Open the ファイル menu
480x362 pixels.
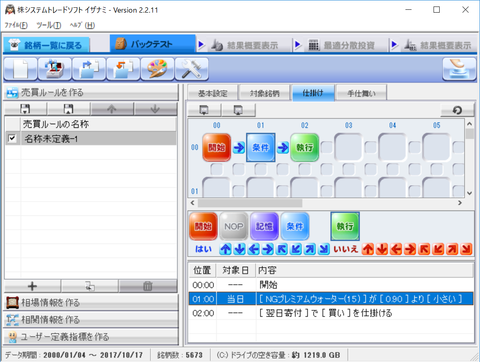pyautogui.click(x=16, y=25)
